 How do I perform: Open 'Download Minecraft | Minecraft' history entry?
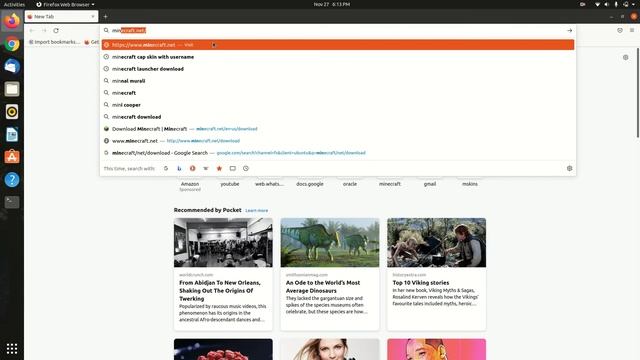[338, 129]
